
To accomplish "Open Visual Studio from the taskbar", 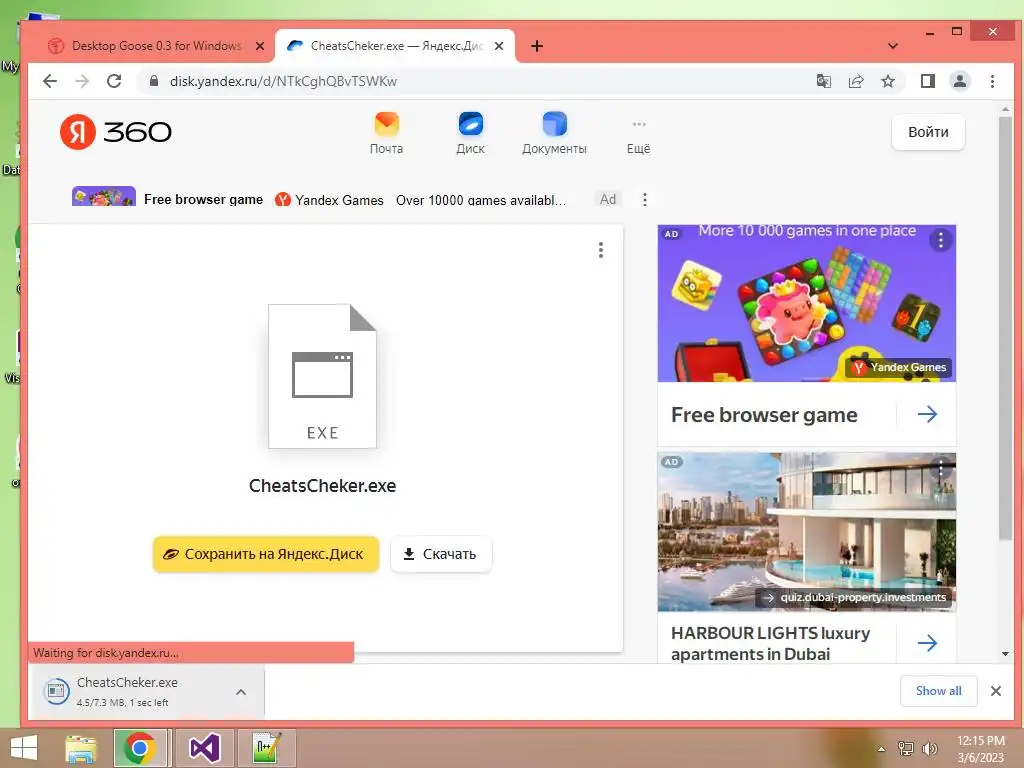I will point(204,748).
